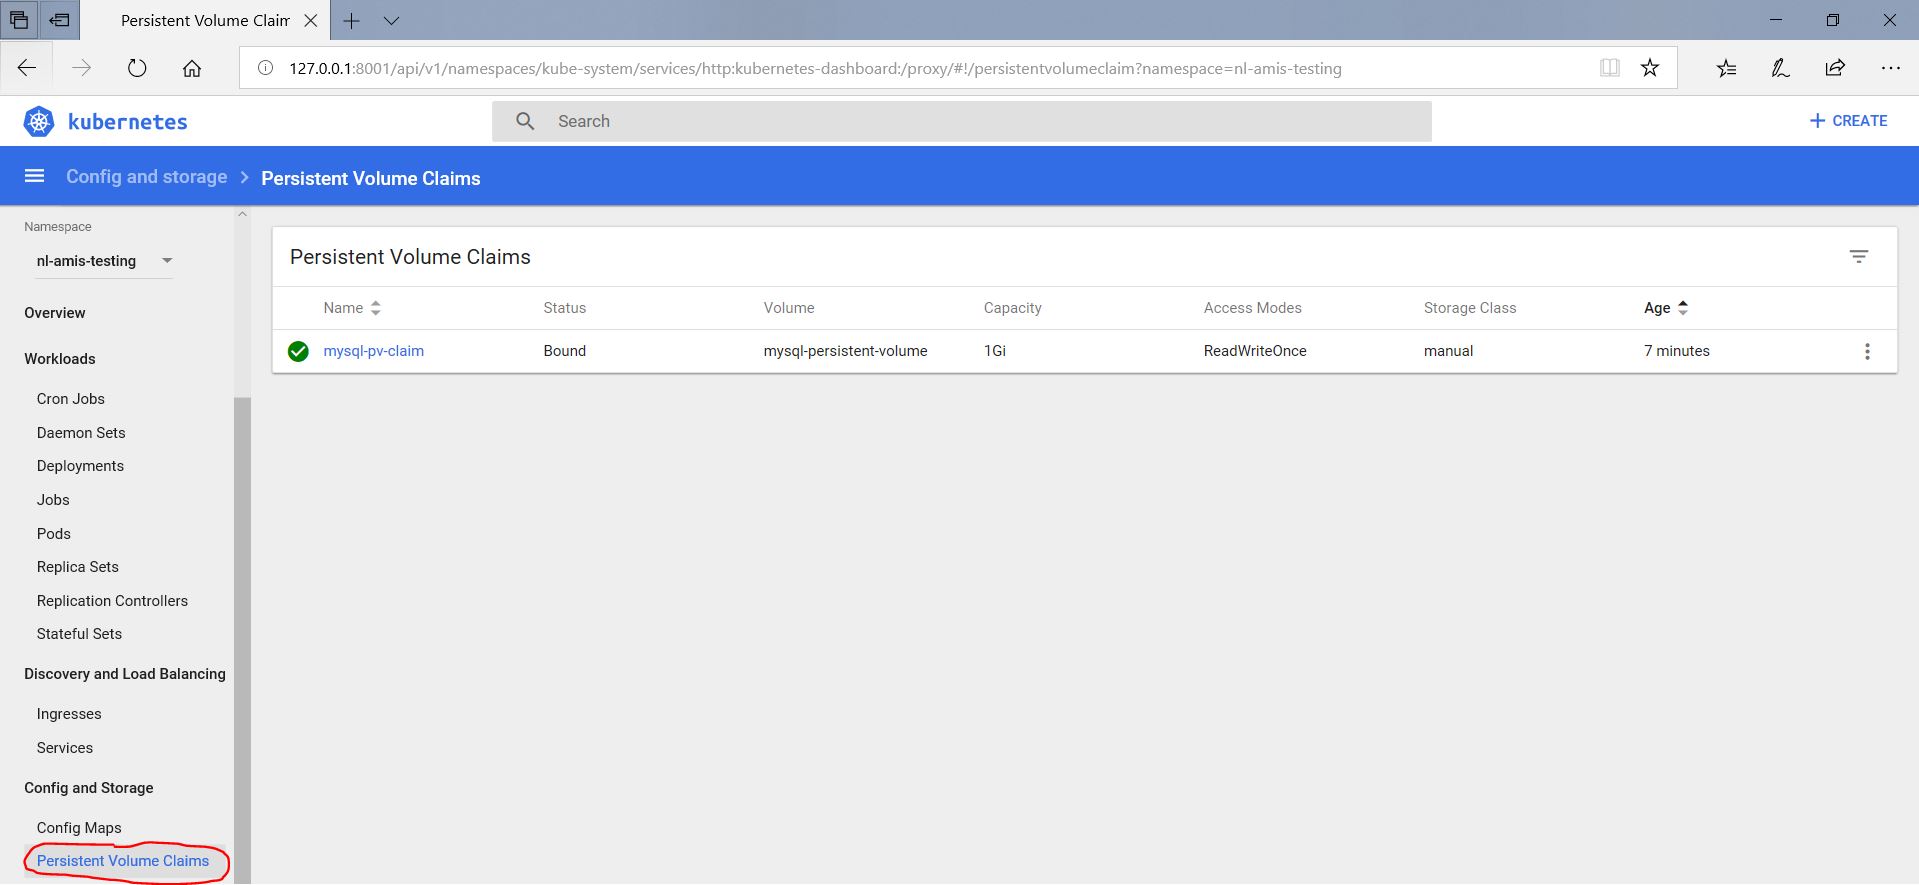Screen dimensions: 1919x885
Task: Click the share page icon
Action: pos(1834,68)
